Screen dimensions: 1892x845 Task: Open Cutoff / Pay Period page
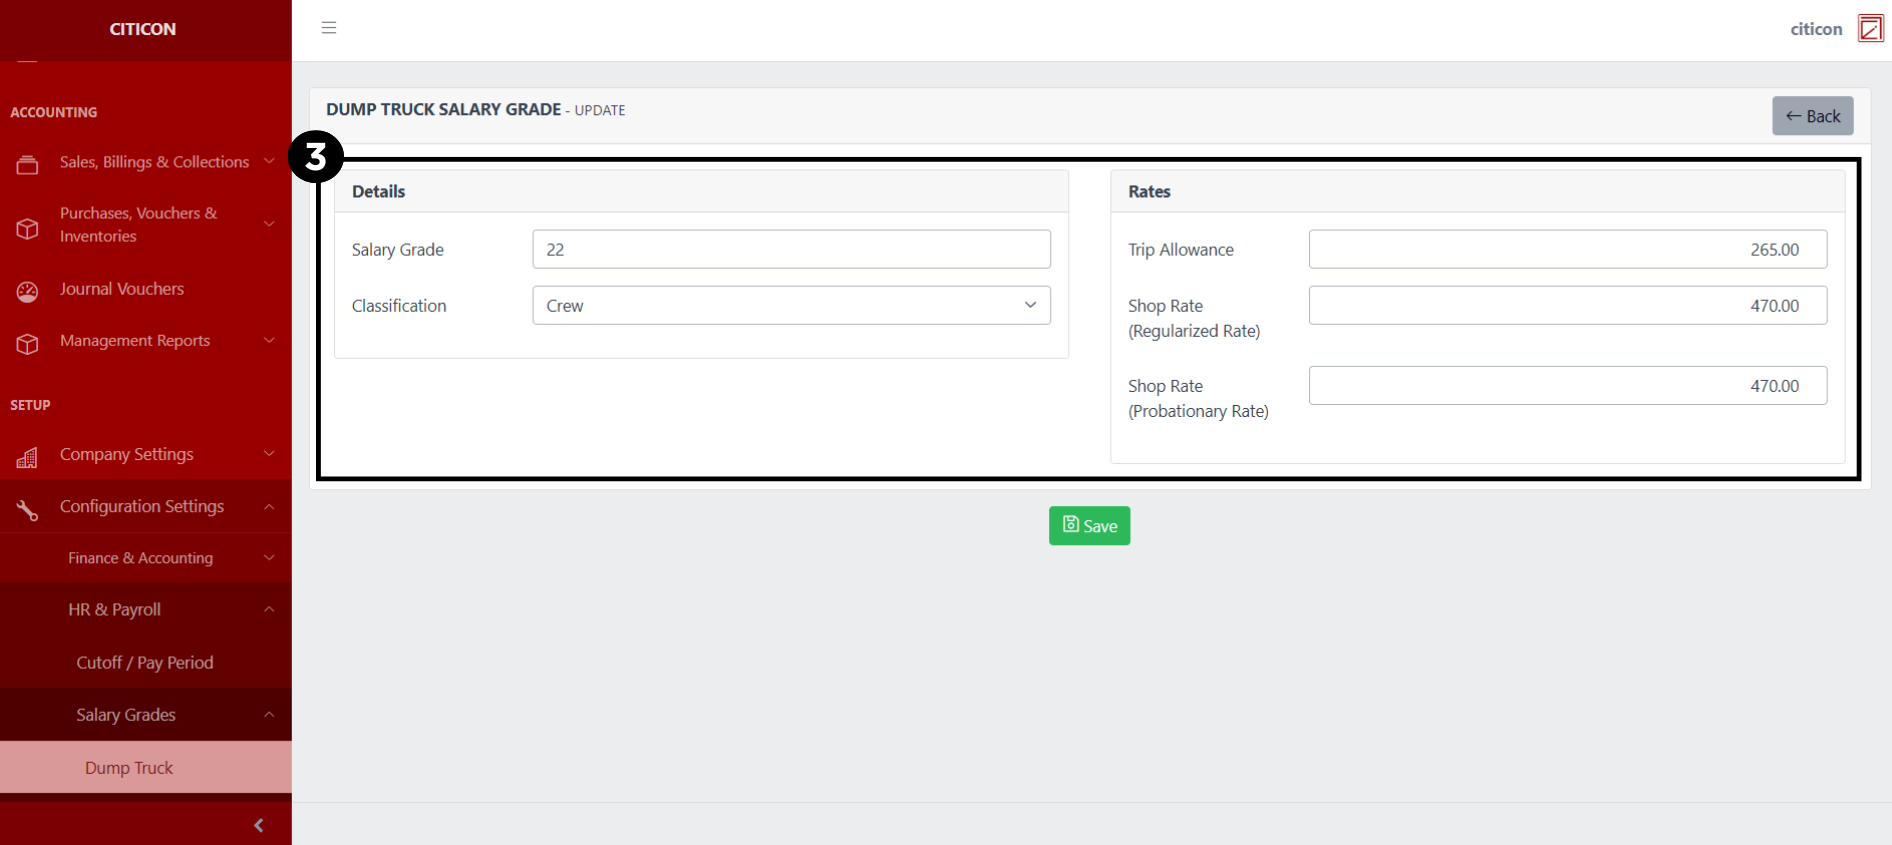145,663
